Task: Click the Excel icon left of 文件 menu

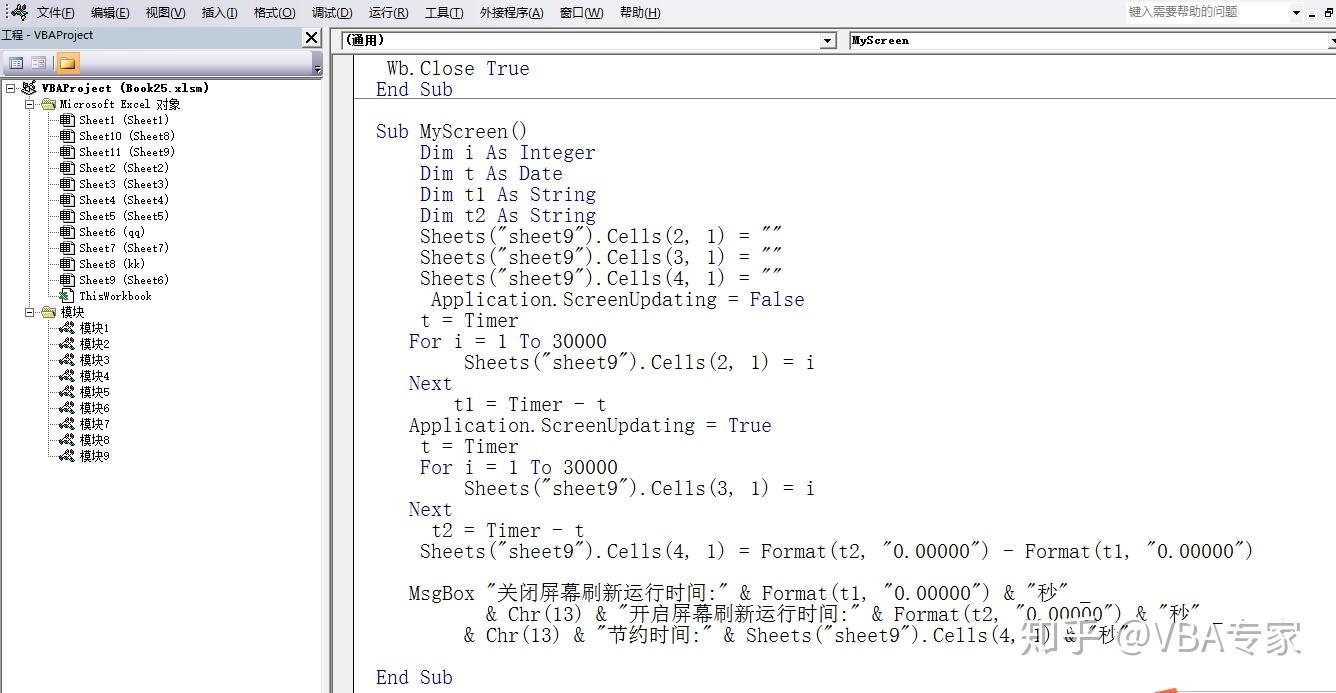Action: click(18, 12)
